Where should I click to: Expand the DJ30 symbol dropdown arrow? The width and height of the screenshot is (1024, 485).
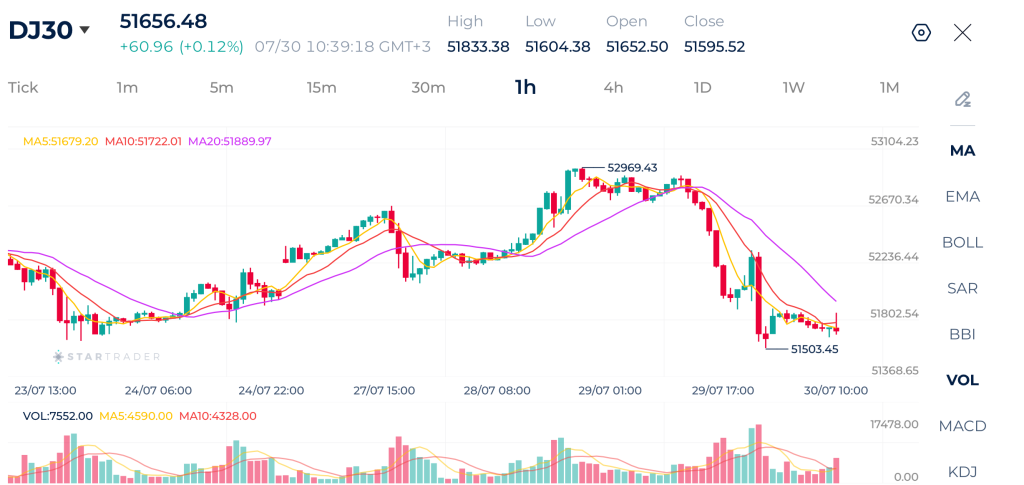84,30
